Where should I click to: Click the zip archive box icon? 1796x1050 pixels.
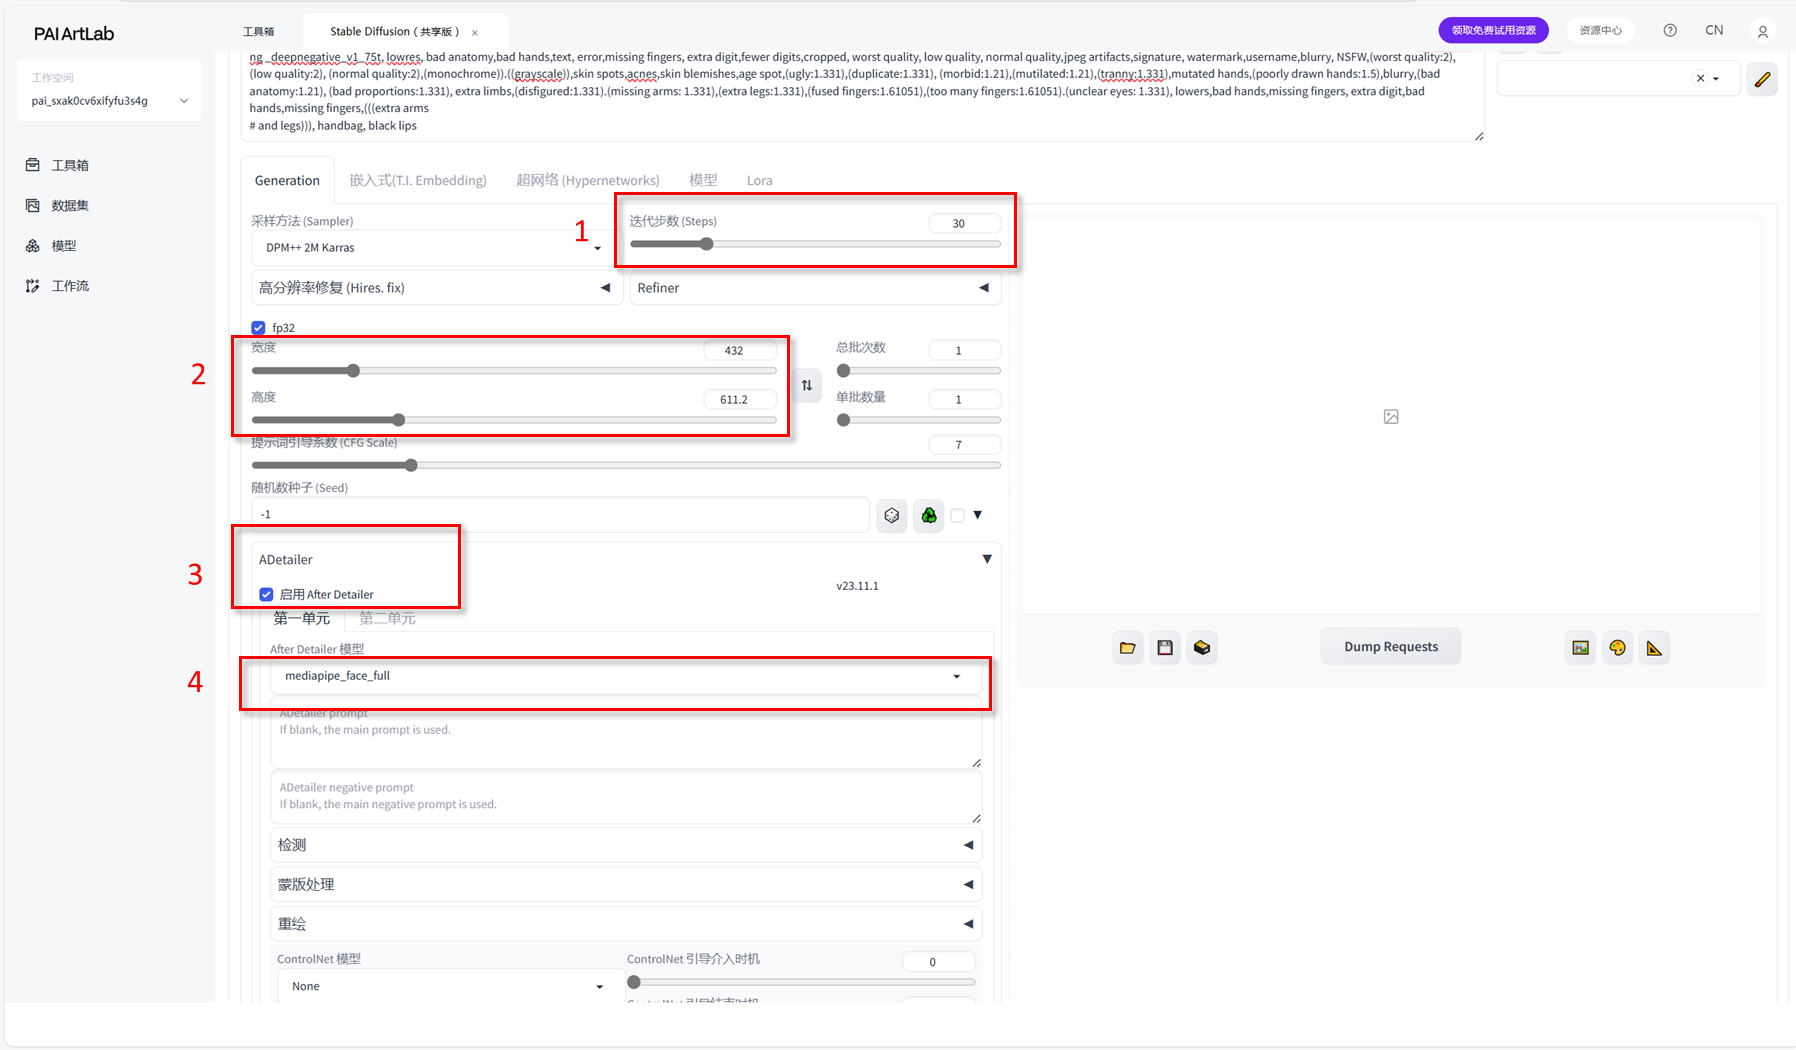pos(1202,648)
